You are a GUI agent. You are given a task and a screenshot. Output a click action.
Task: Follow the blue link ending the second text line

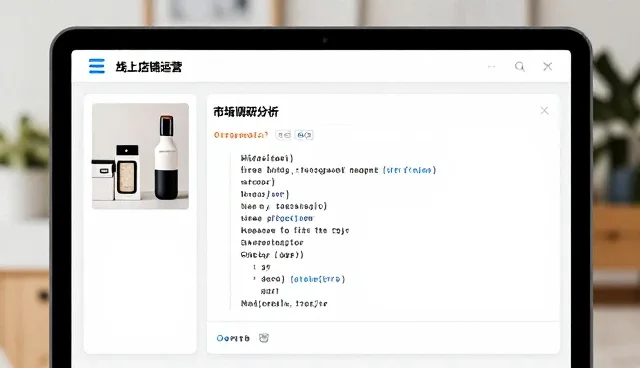[409, 170]
